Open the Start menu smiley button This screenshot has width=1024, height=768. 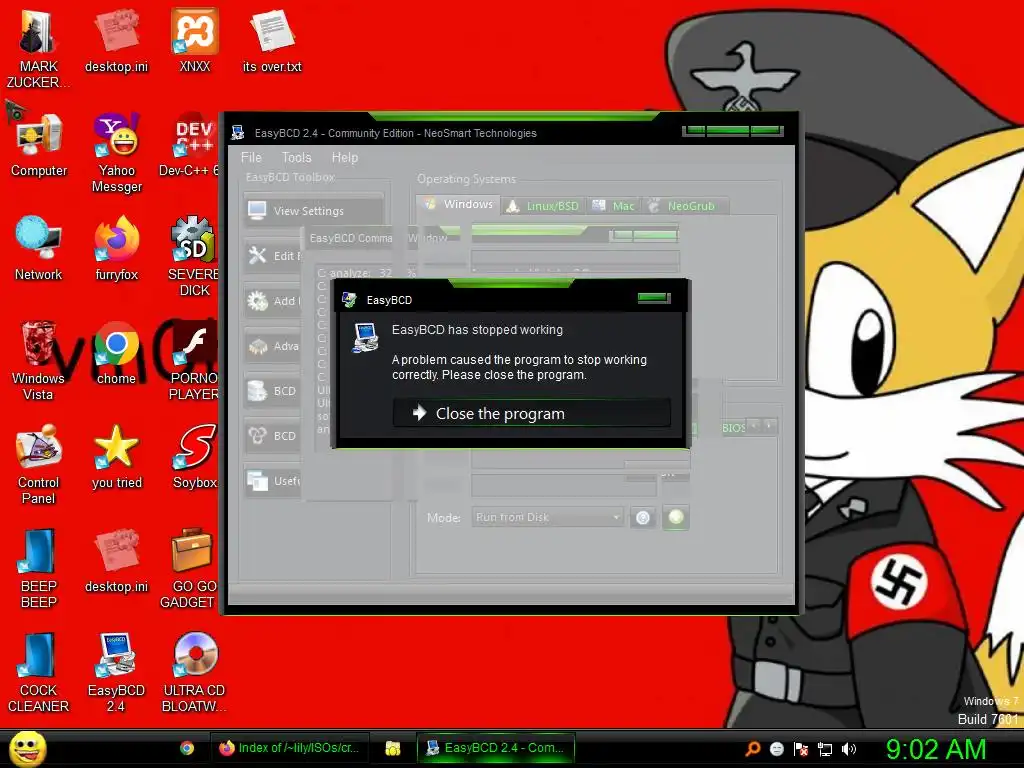pyautogui.click(x=27, y=748)
